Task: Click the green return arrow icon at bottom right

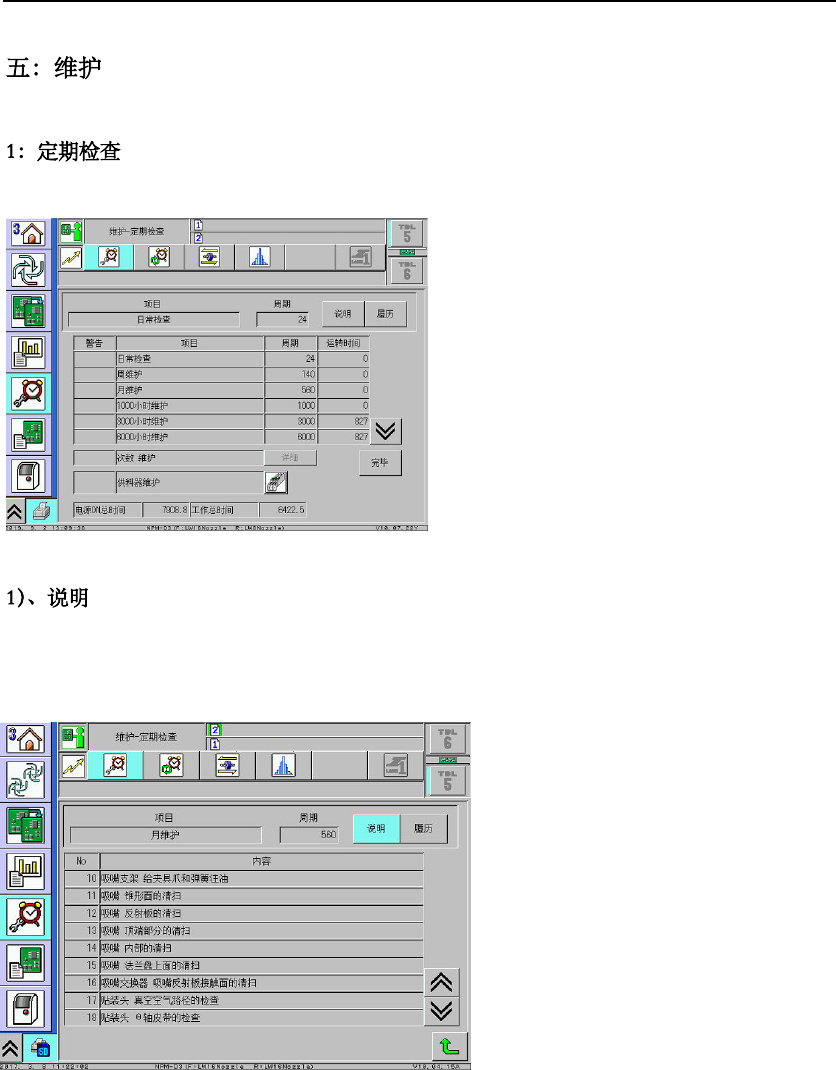Action: (449, 1046)
